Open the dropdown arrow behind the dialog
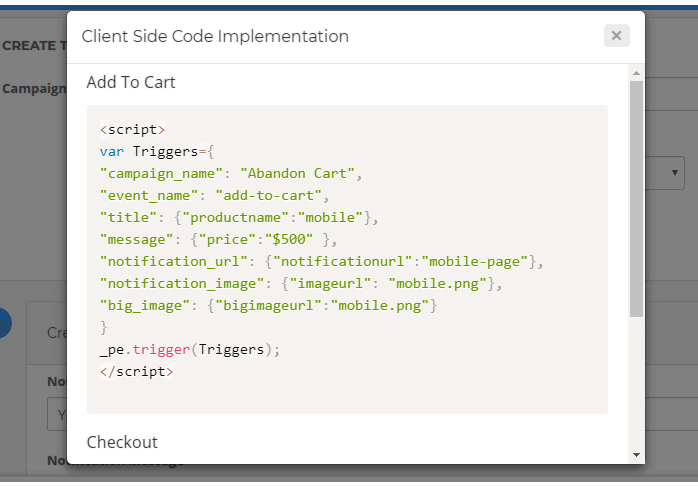This screenshot has height=486, width=698. click(674, 173)
